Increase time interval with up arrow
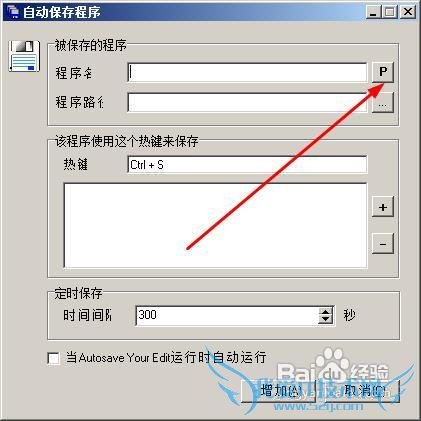Image resolution: width=421 pixels, height=421 pixels. click(325, 311)
